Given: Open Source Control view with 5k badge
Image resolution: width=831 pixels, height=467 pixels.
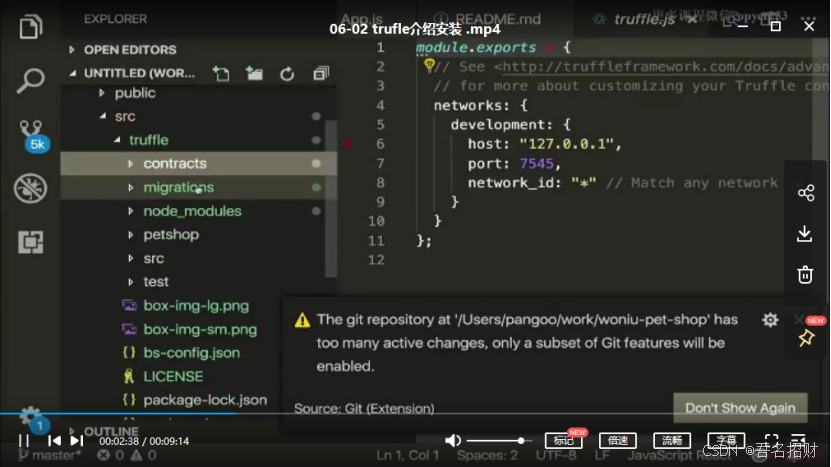Looking at the screenshot, I should pos(33,135).
